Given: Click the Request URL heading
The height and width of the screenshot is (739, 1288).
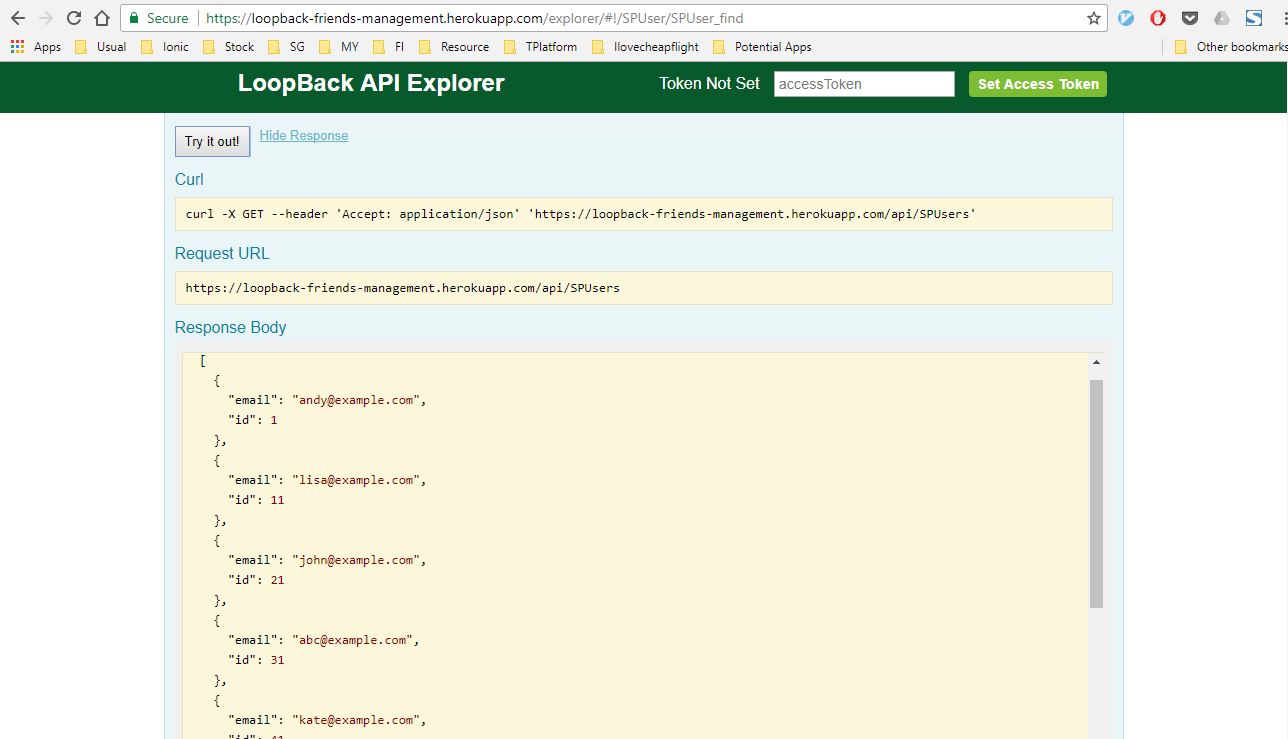Looking at the screenshot, I should tap(222, 254).
